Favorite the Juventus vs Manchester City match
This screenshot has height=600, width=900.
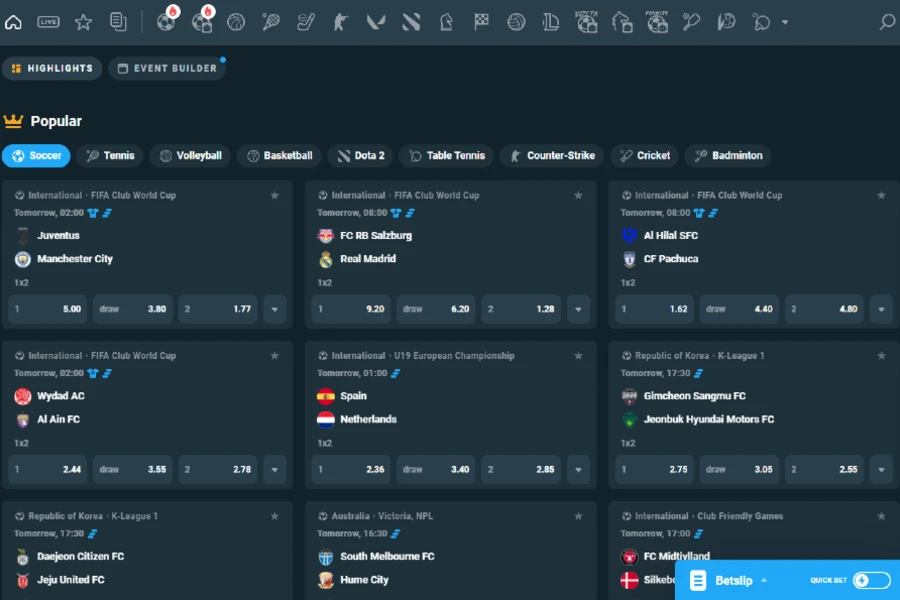(x=275, y=196)
